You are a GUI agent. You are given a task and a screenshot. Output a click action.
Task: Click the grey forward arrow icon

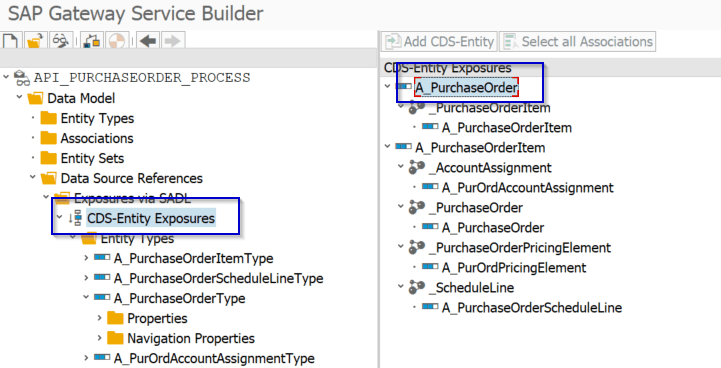point(172,41)
